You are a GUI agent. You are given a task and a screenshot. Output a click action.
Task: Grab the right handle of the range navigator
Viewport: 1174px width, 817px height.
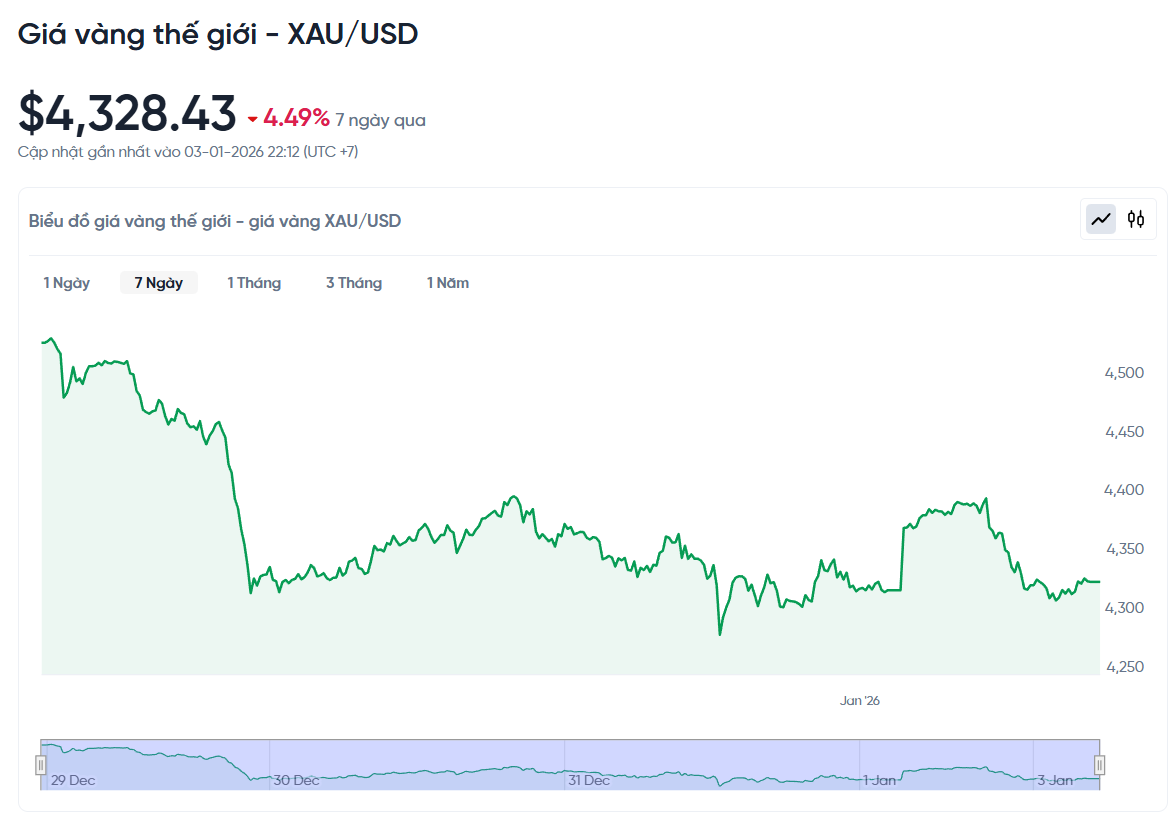1099,765
